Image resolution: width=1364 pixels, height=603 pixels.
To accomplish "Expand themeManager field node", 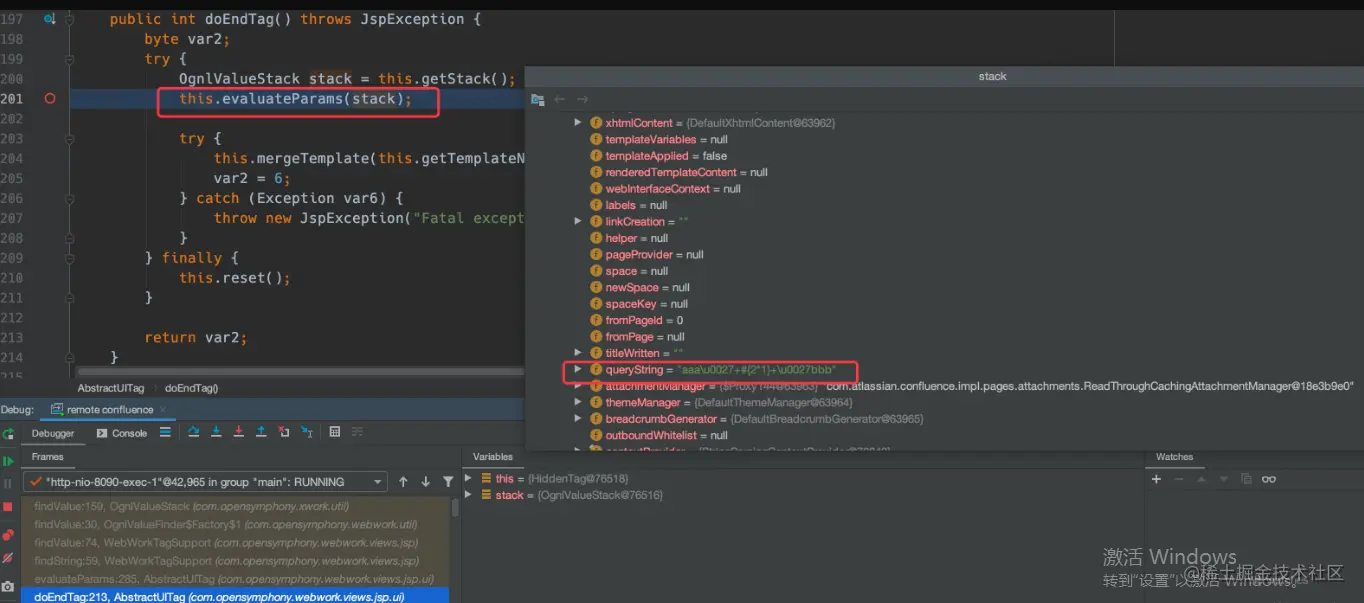I will [x=577, y=402].
